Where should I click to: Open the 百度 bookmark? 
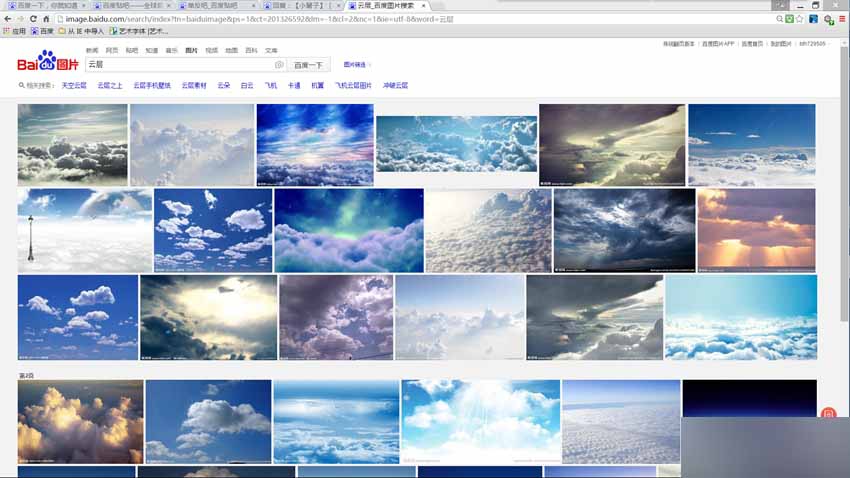[42, 31]
